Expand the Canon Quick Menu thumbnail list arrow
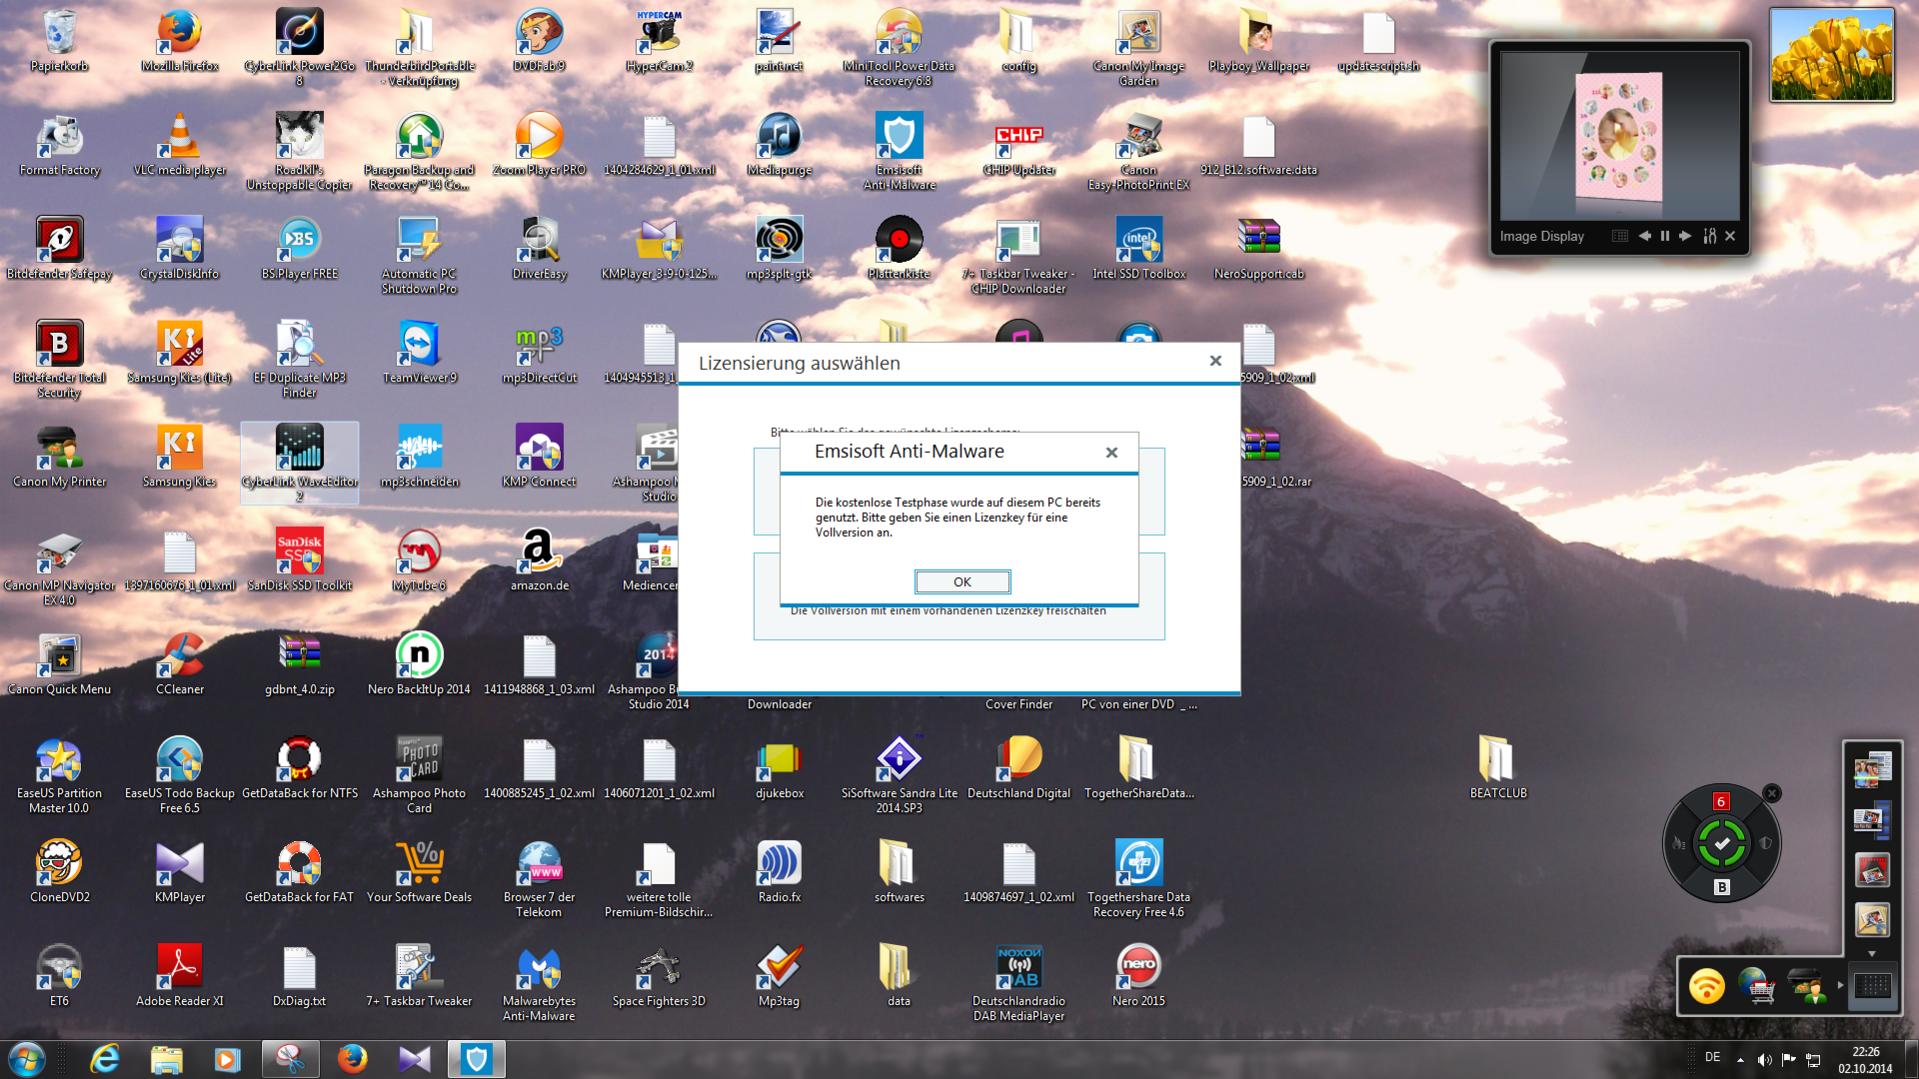Viewport: 1919px width, 1079px height. pos(1872,953)
